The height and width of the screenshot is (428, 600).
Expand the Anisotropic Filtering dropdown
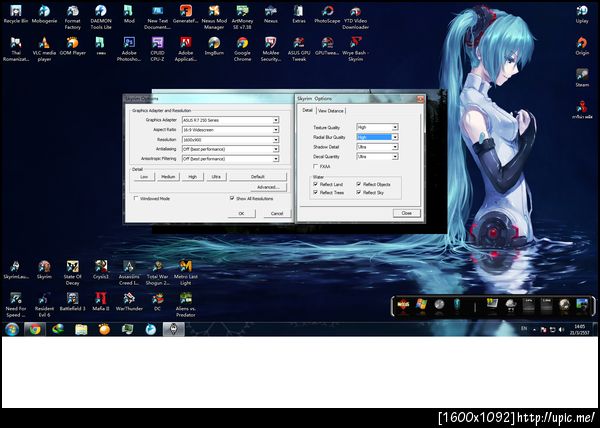coord(231,159)
